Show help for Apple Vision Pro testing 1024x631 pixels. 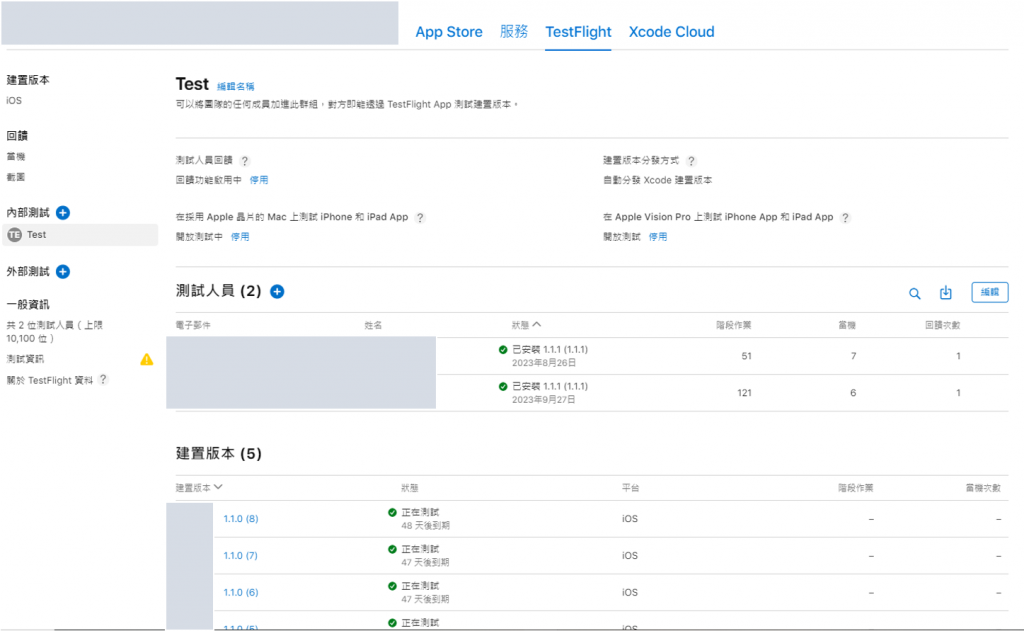[x=845, y=218]
